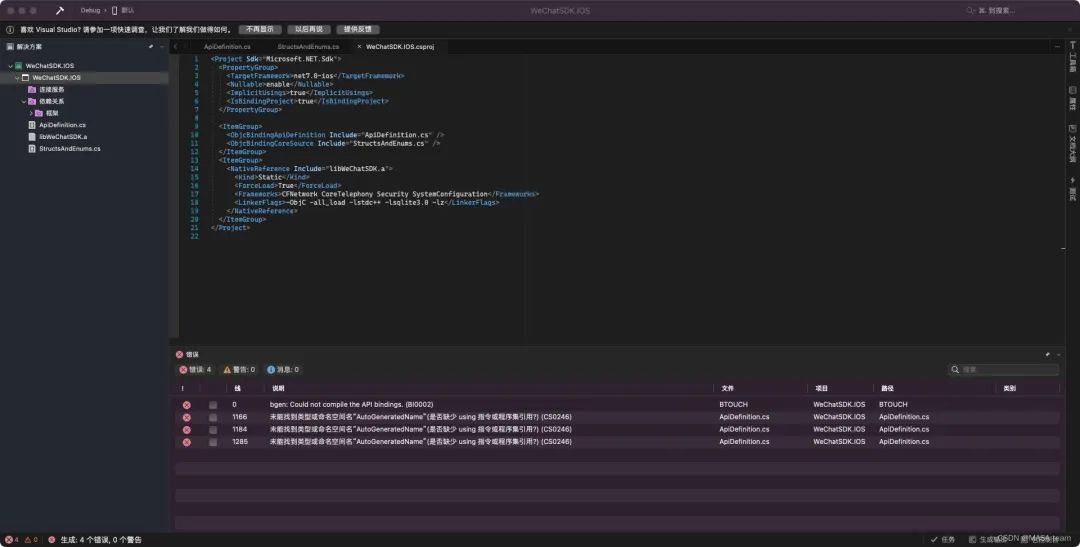Click the build hammer icon
Image resolution: width=1080 pixels, height=547 pixels.
pos(60,10)
